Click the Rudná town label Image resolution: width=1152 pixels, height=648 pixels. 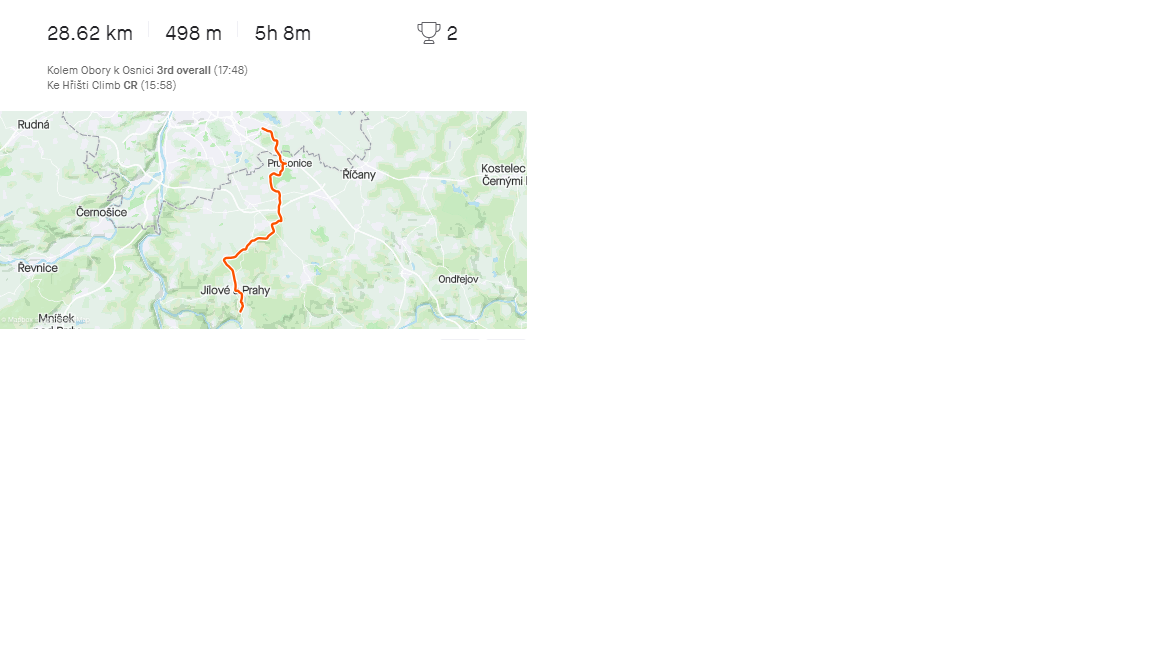pyautogui.click(x=34, y=125)
